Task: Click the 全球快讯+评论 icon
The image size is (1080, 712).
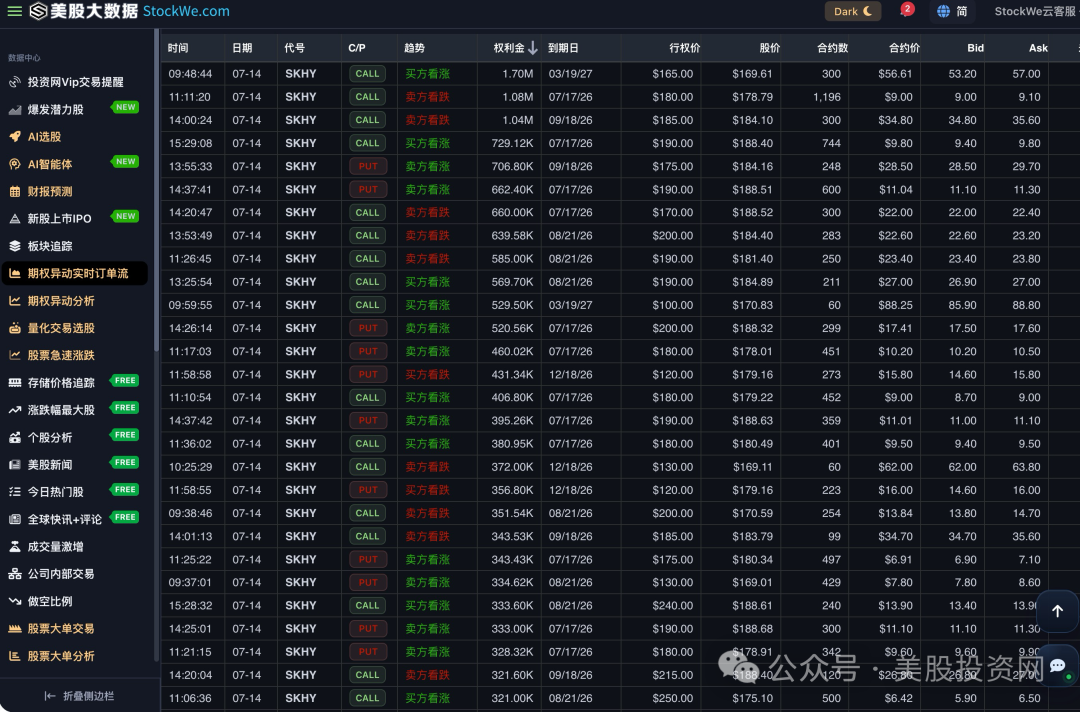Action: (x=14, y=519)
